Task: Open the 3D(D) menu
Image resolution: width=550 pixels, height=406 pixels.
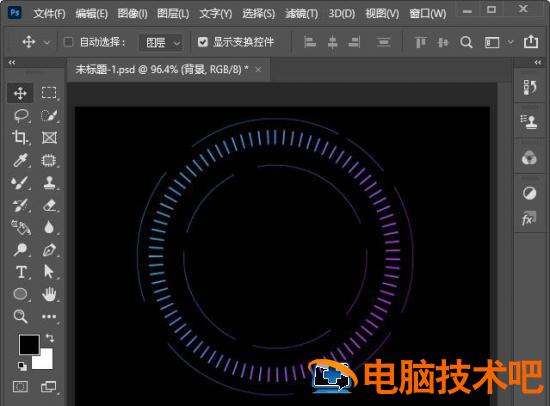Action: [341, 14]
